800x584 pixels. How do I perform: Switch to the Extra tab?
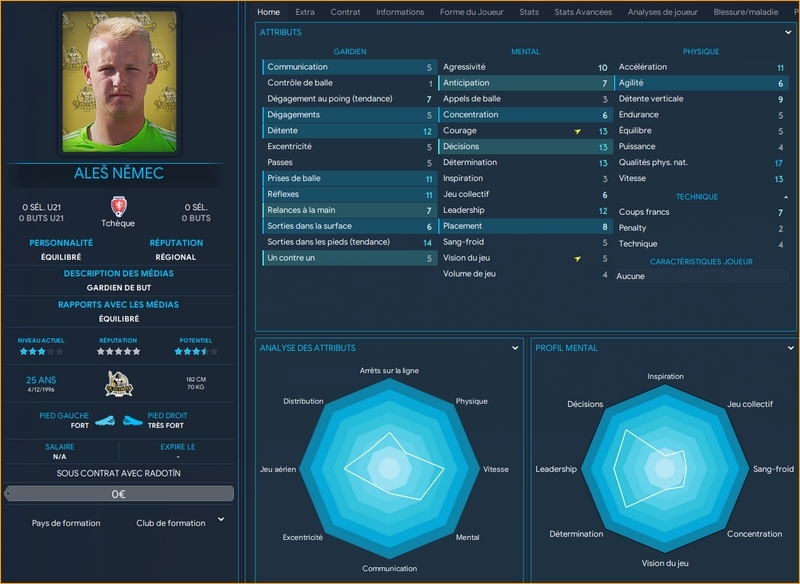(305, 12)
